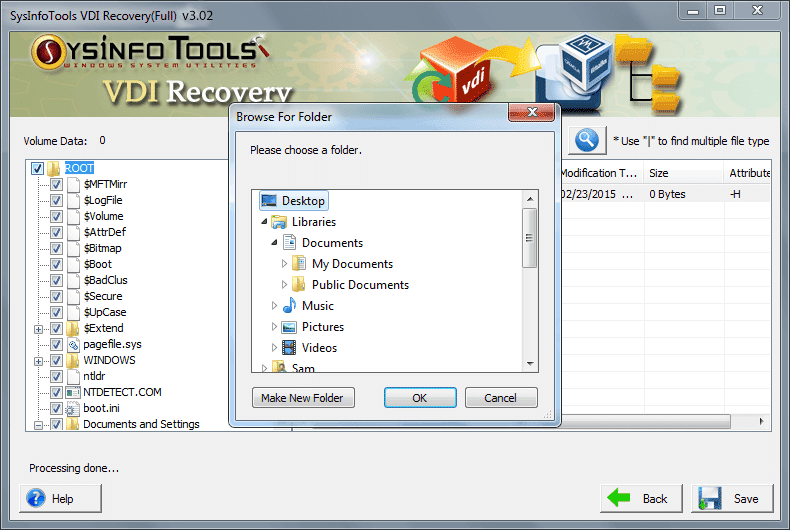Expand Public Documents folder
The image size is (790, 530).
284,285
